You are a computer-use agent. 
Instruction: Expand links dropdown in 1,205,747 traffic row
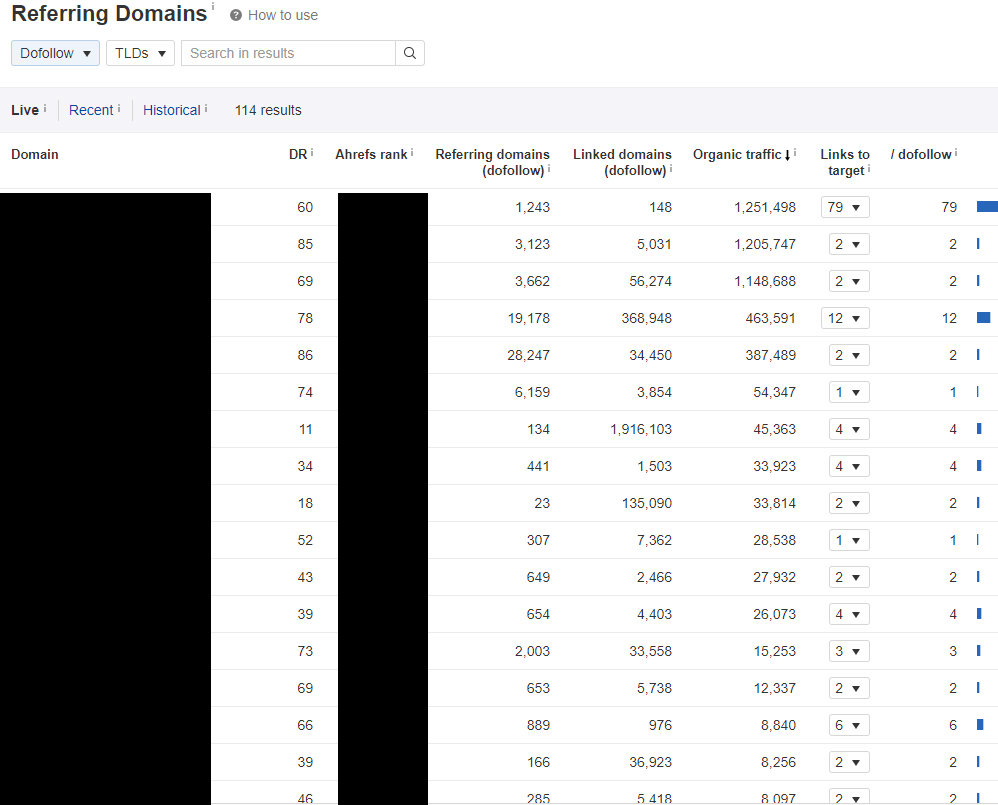click(848, 244)
